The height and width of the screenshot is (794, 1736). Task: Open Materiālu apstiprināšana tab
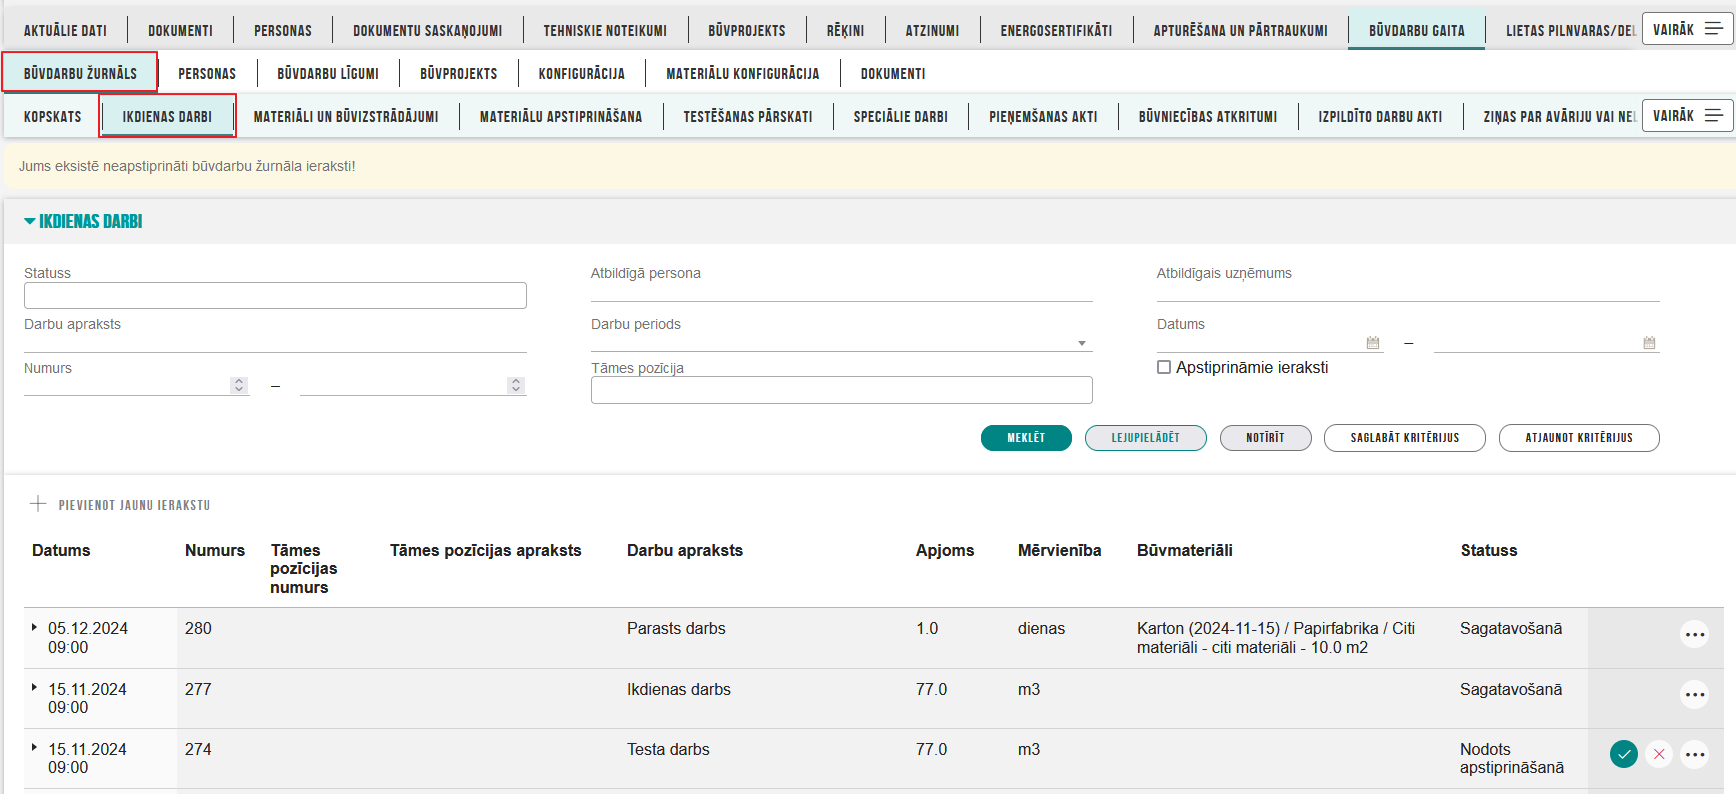tap(561, 117)
